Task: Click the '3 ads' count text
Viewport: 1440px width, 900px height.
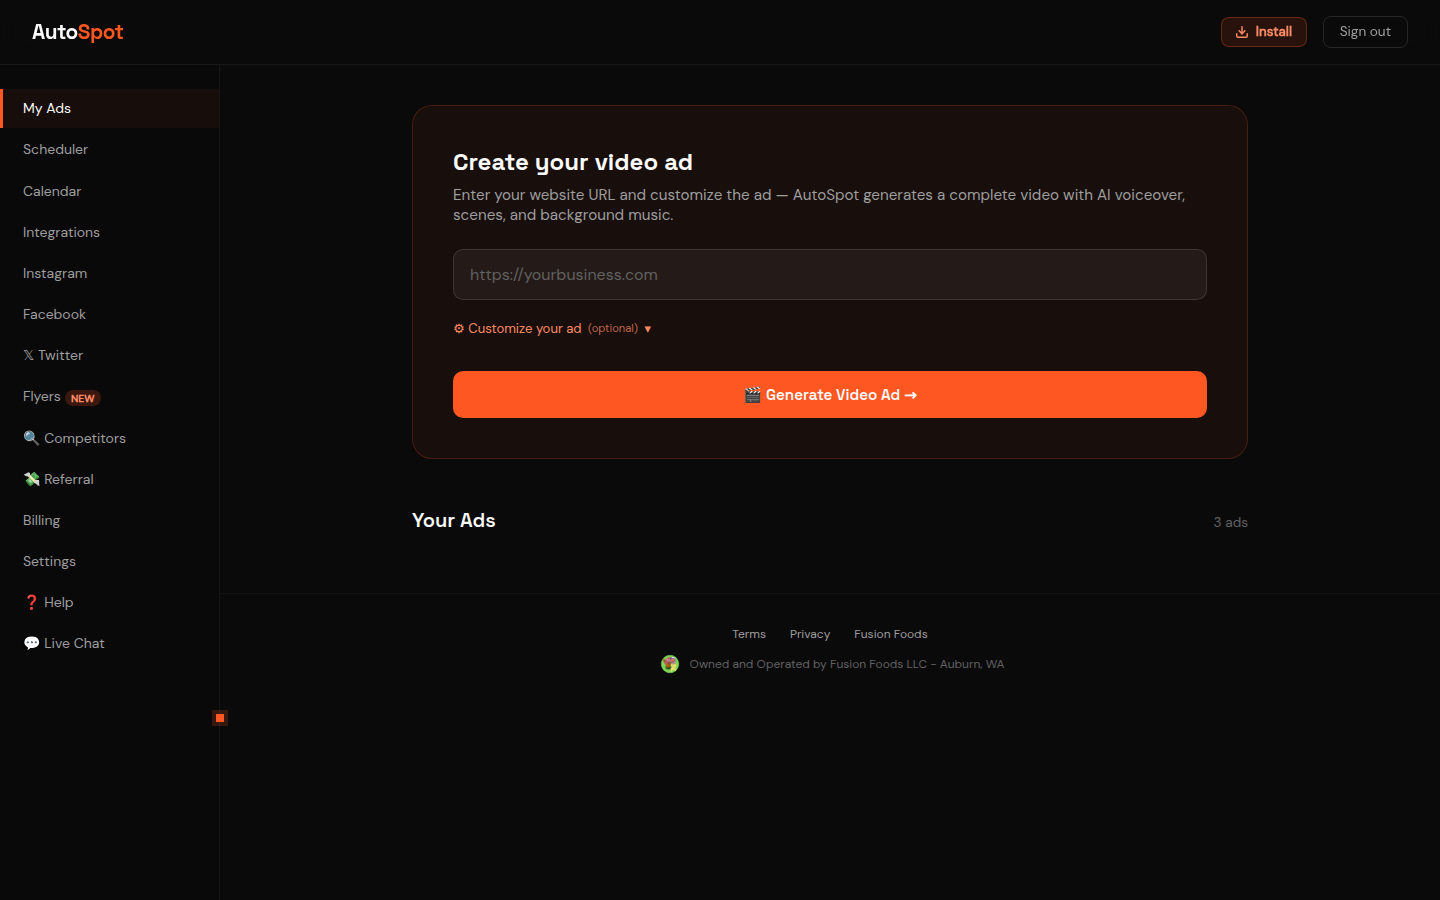Action: tap(1231, 522)
